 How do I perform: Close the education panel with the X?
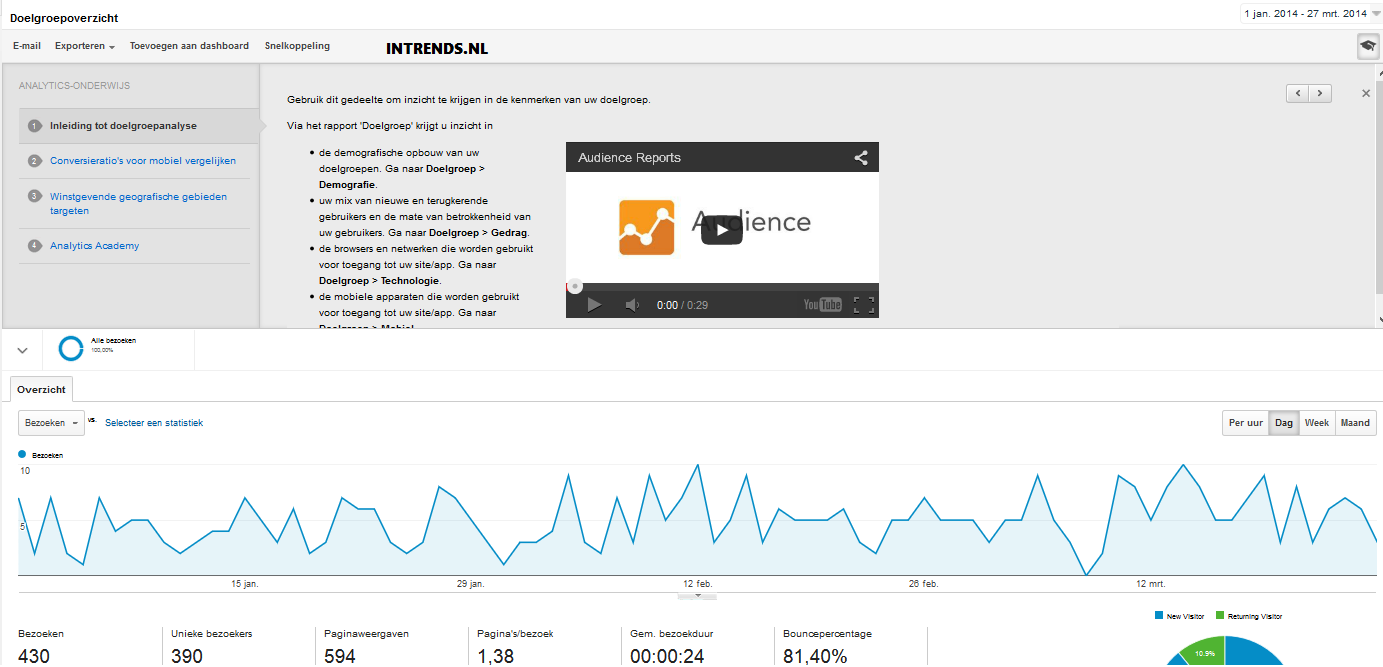1366,93
